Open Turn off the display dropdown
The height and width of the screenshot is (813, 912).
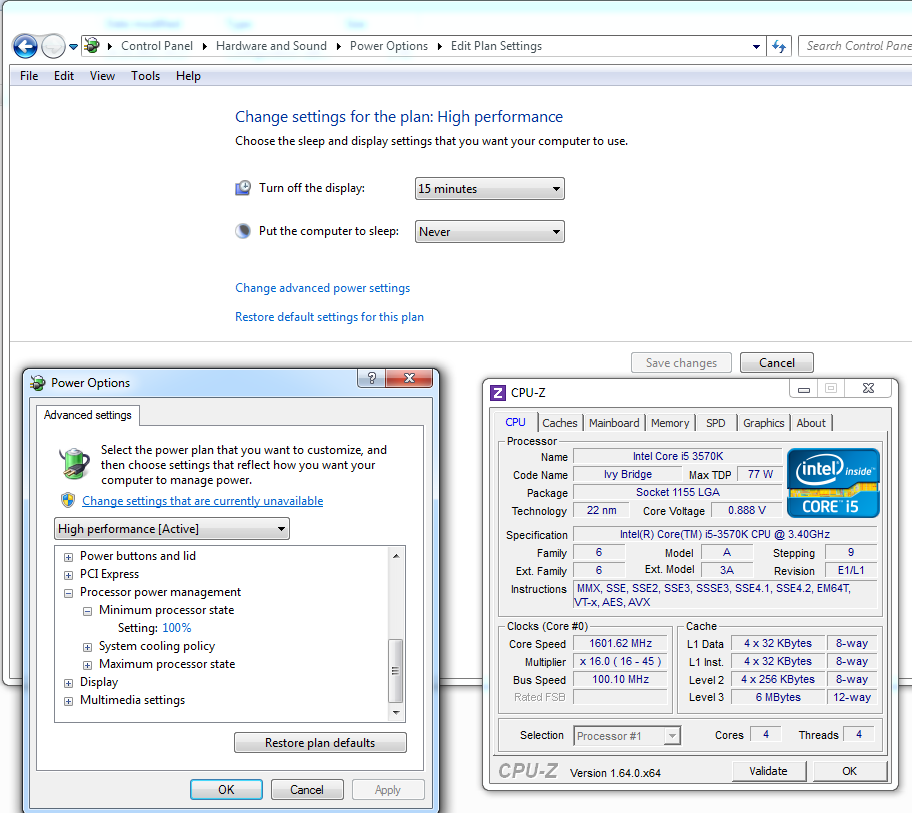[x=489, y=188]
